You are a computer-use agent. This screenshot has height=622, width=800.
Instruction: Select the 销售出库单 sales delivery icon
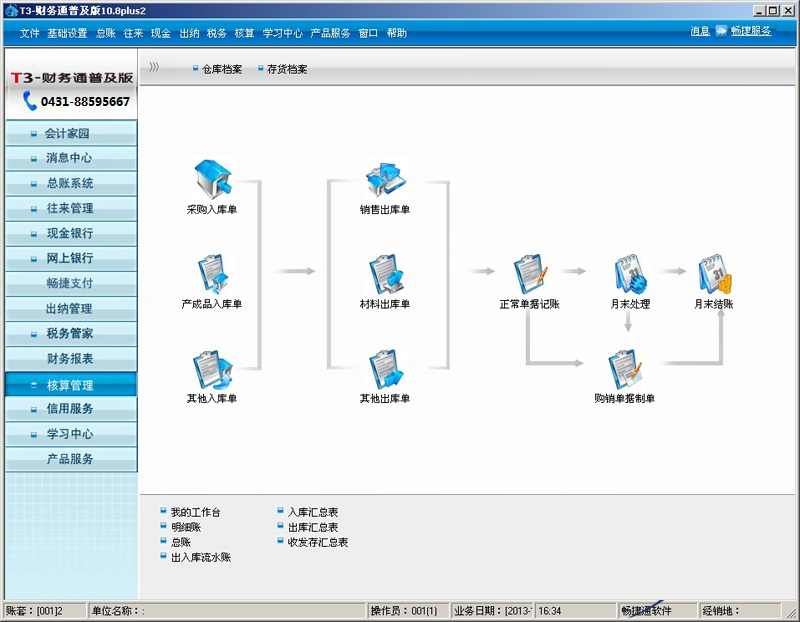385,178
